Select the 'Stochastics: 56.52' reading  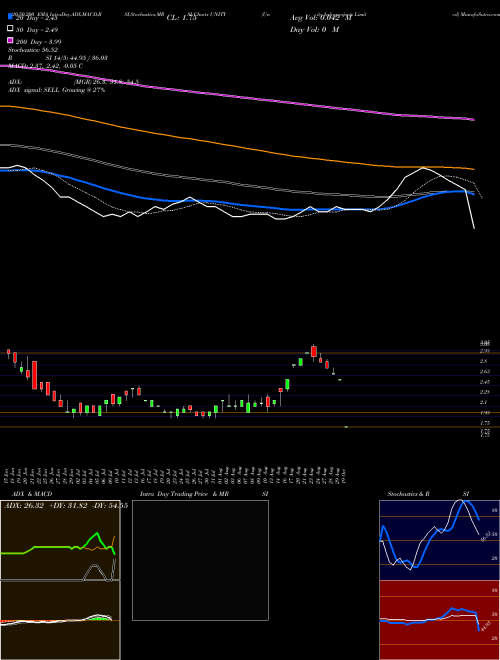33,50
